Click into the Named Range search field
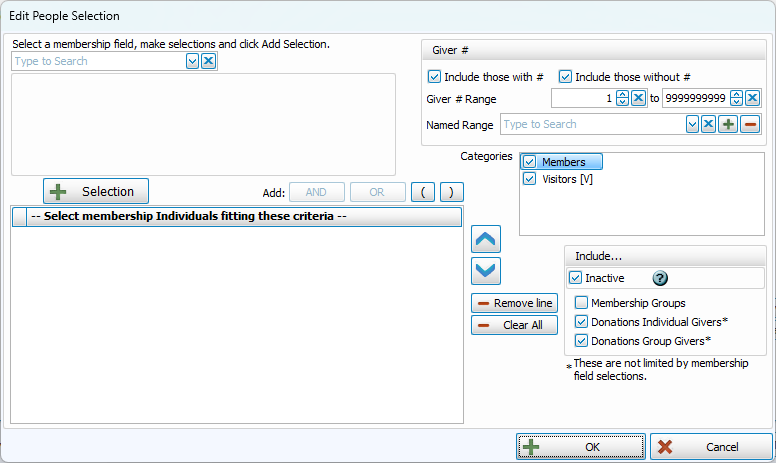This screenshot has width=776, height=463. (590, 124)
